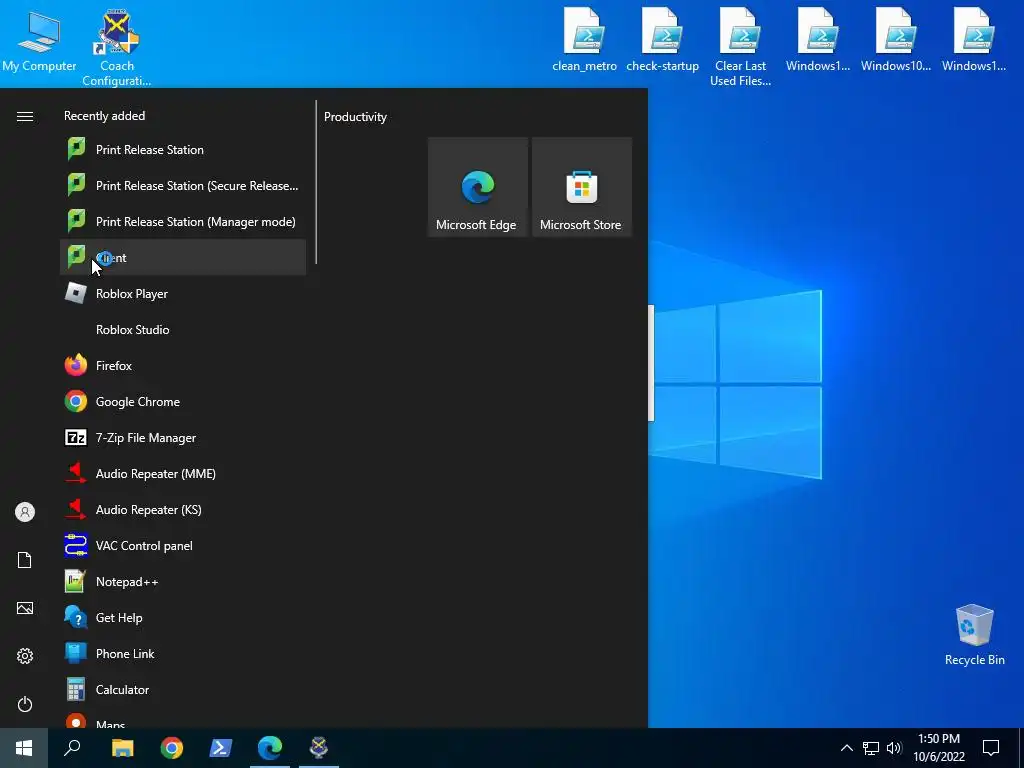Expand the Start menu hamburger navigation

point(25,116)
